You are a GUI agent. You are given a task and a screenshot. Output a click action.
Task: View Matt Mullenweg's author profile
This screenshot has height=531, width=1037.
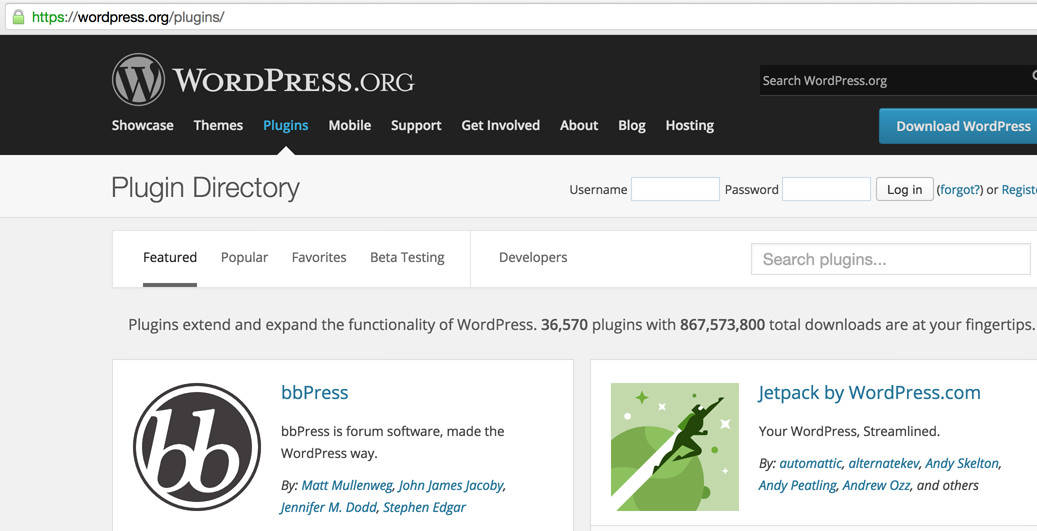pos(347,485)
